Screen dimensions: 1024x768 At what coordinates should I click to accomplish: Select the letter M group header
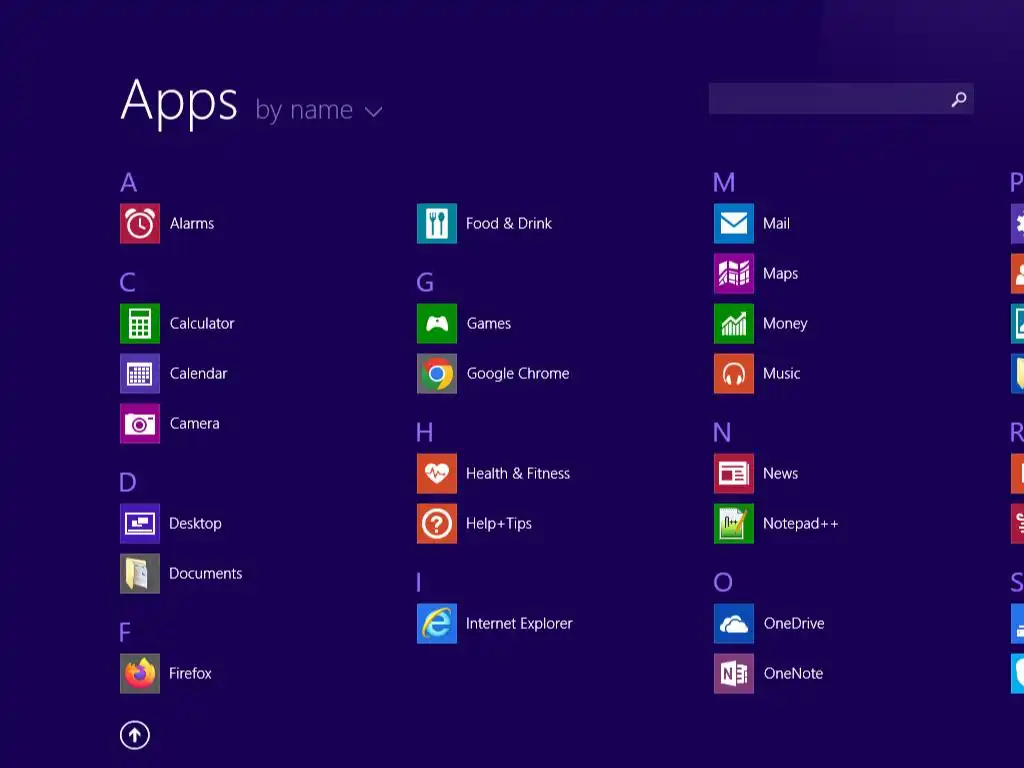pyautogui.click(x=724, y=182)
